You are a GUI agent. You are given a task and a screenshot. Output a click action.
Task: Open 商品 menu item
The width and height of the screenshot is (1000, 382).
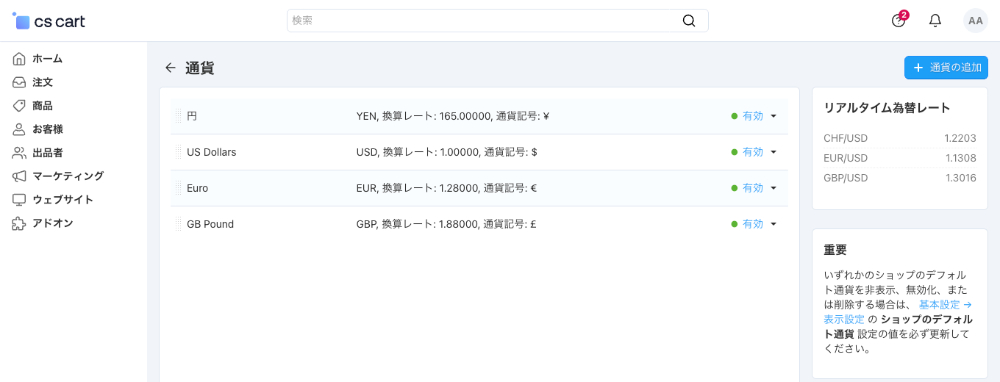42,106
